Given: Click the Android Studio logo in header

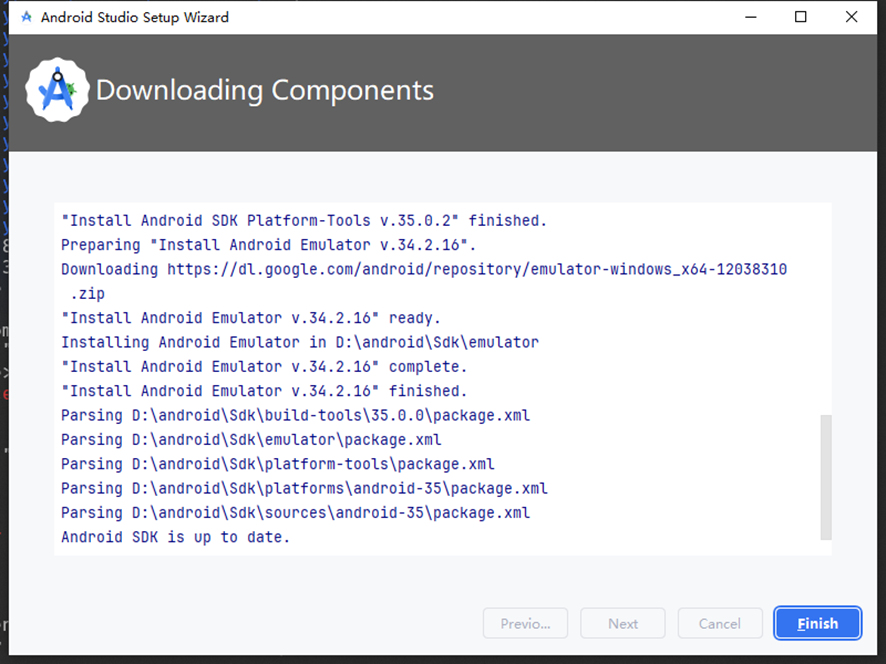Looking at the screenshot, I should 57,90.
